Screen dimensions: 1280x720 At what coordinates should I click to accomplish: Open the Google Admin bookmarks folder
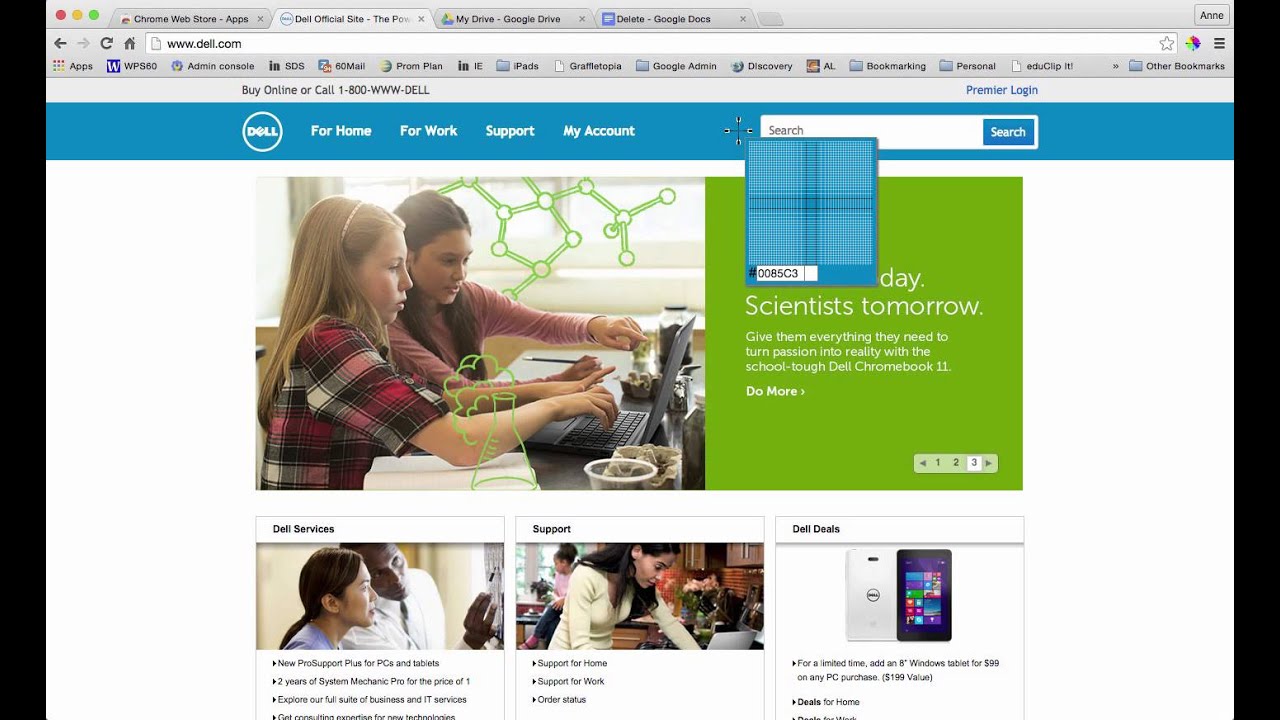[x=676, y=66]
